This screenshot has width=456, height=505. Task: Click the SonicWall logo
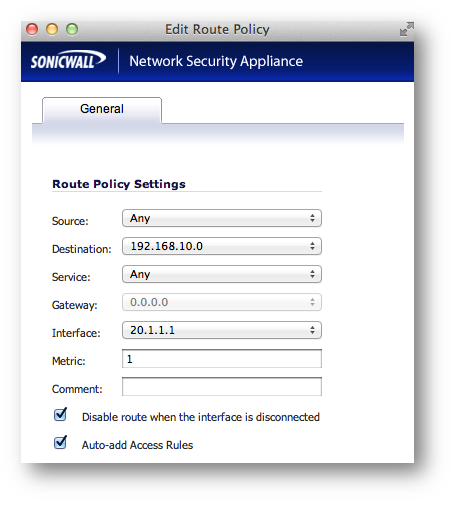tap(68, 60)
